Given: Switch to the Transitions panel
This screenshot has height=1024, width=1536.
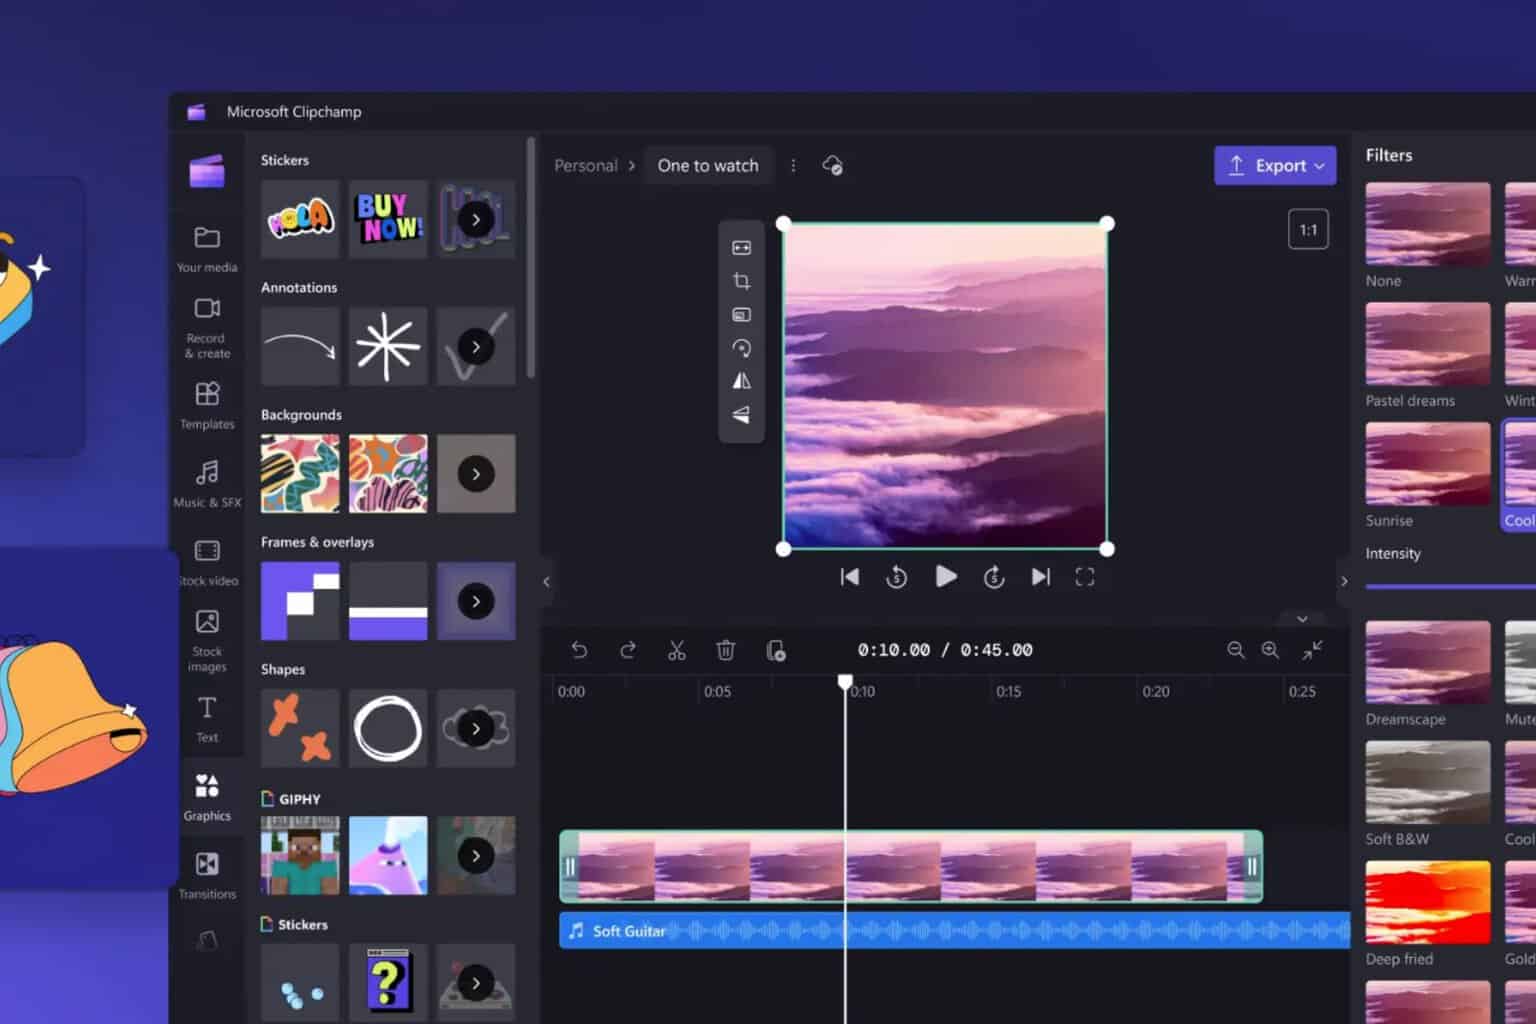Looking at the screenshot, I should [x=206, y=872].
